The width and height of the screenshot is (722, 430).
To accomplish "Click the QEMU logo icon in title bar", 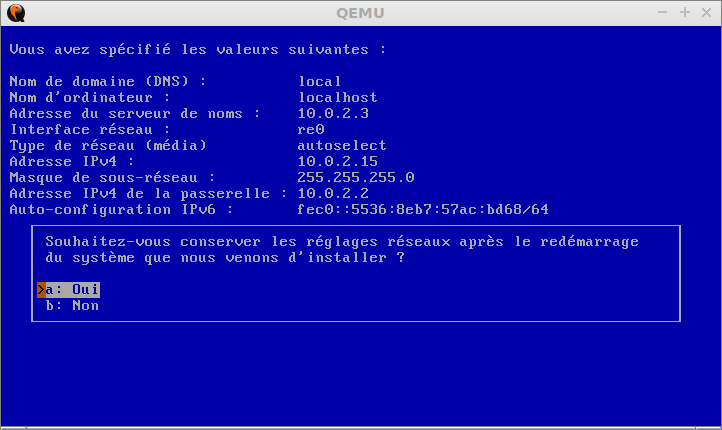I will [x=16, y=13].
